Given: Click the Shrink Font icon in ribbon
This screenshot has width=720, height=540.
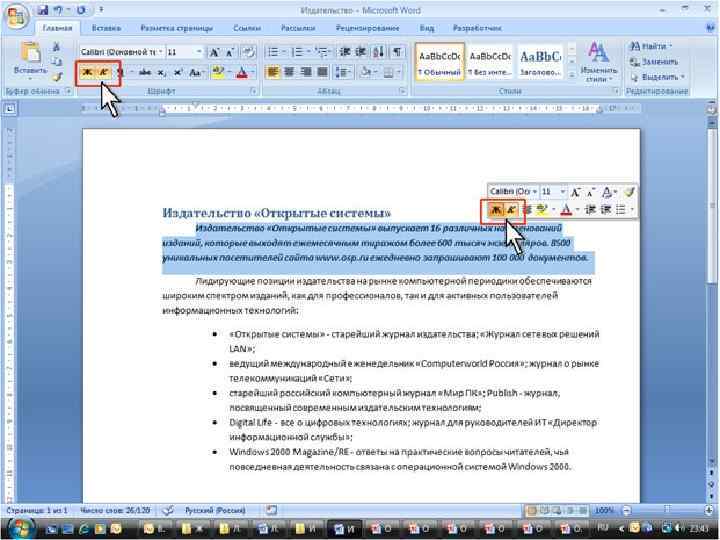Looking at the screenshot, I should coord(230,52).
